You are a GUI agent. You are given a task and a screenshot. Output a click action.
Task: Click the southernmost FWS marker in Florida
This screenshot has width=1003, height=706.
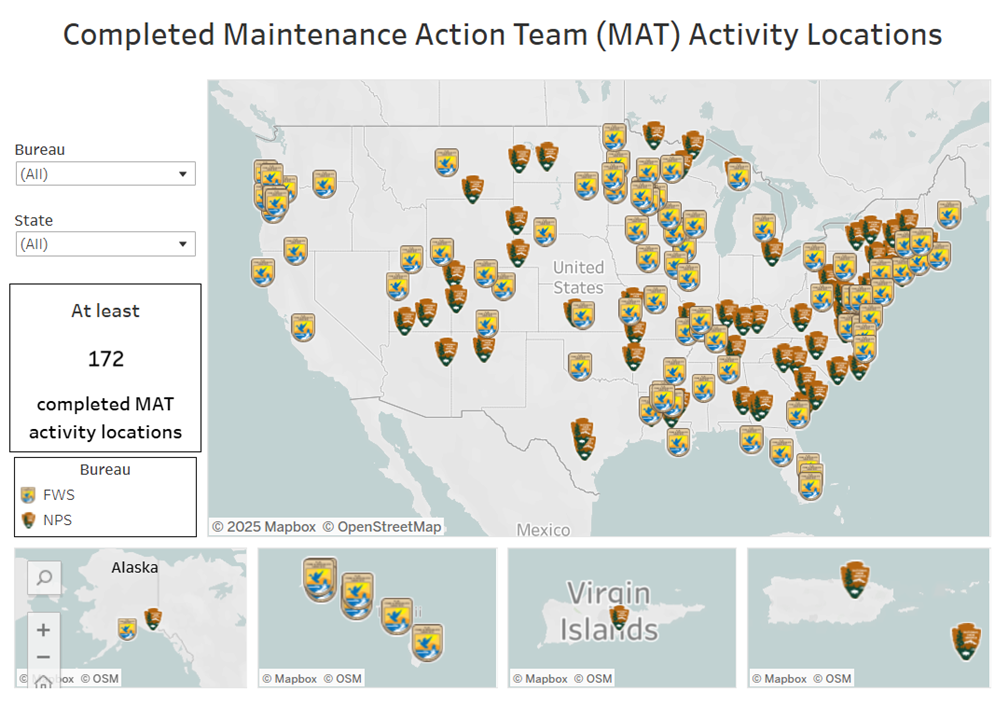[810, 486]
